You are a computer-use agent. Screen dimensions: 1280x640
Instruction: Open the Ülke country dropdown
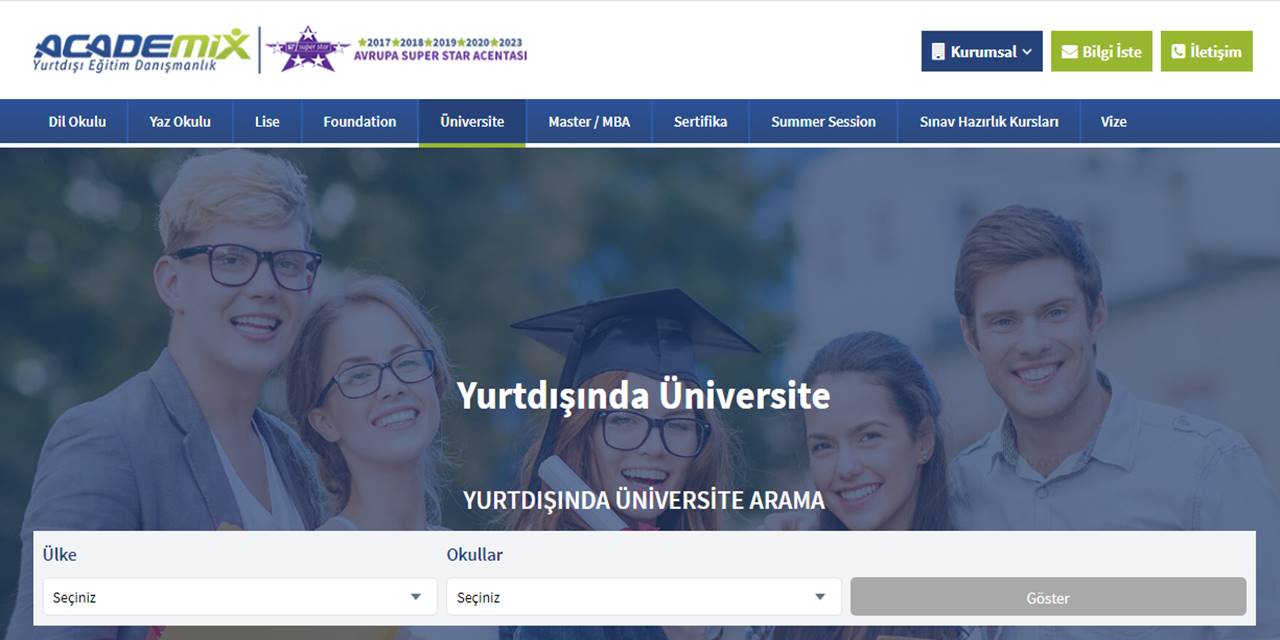pos(239,597)
